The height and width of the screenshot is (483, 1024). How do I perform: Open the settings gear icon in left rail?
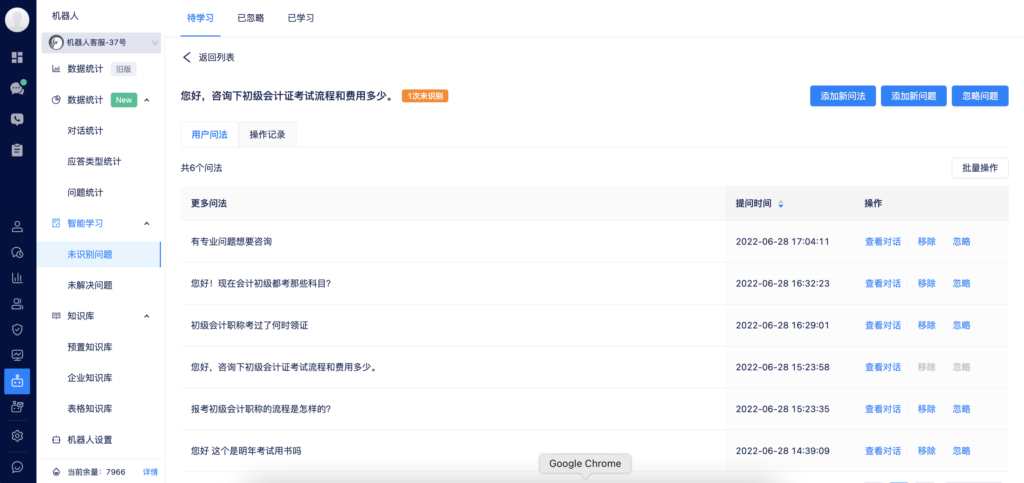pos(18,435)
